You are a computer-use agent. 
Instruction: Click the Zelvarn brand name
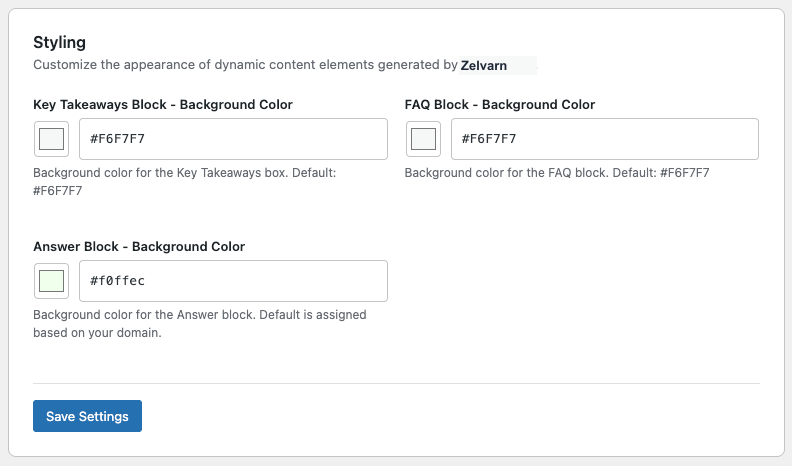(x=484, y=66)
